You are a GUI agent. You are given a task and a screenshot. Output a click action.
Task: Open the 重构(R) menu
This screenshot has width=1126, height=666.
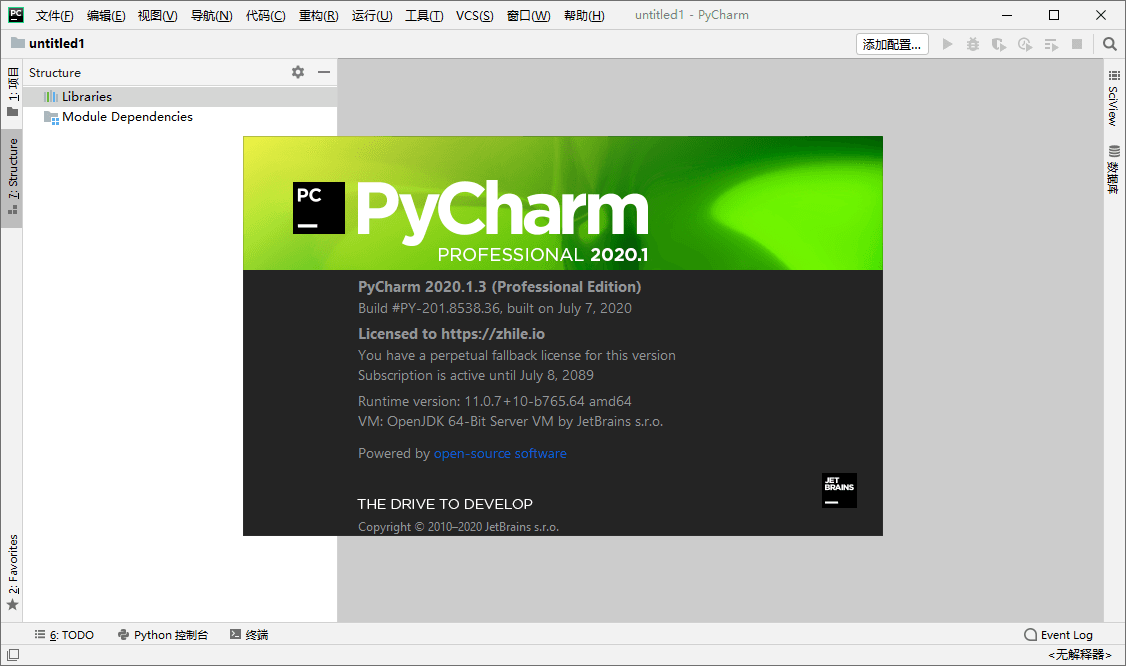click(x=318, y=16)
